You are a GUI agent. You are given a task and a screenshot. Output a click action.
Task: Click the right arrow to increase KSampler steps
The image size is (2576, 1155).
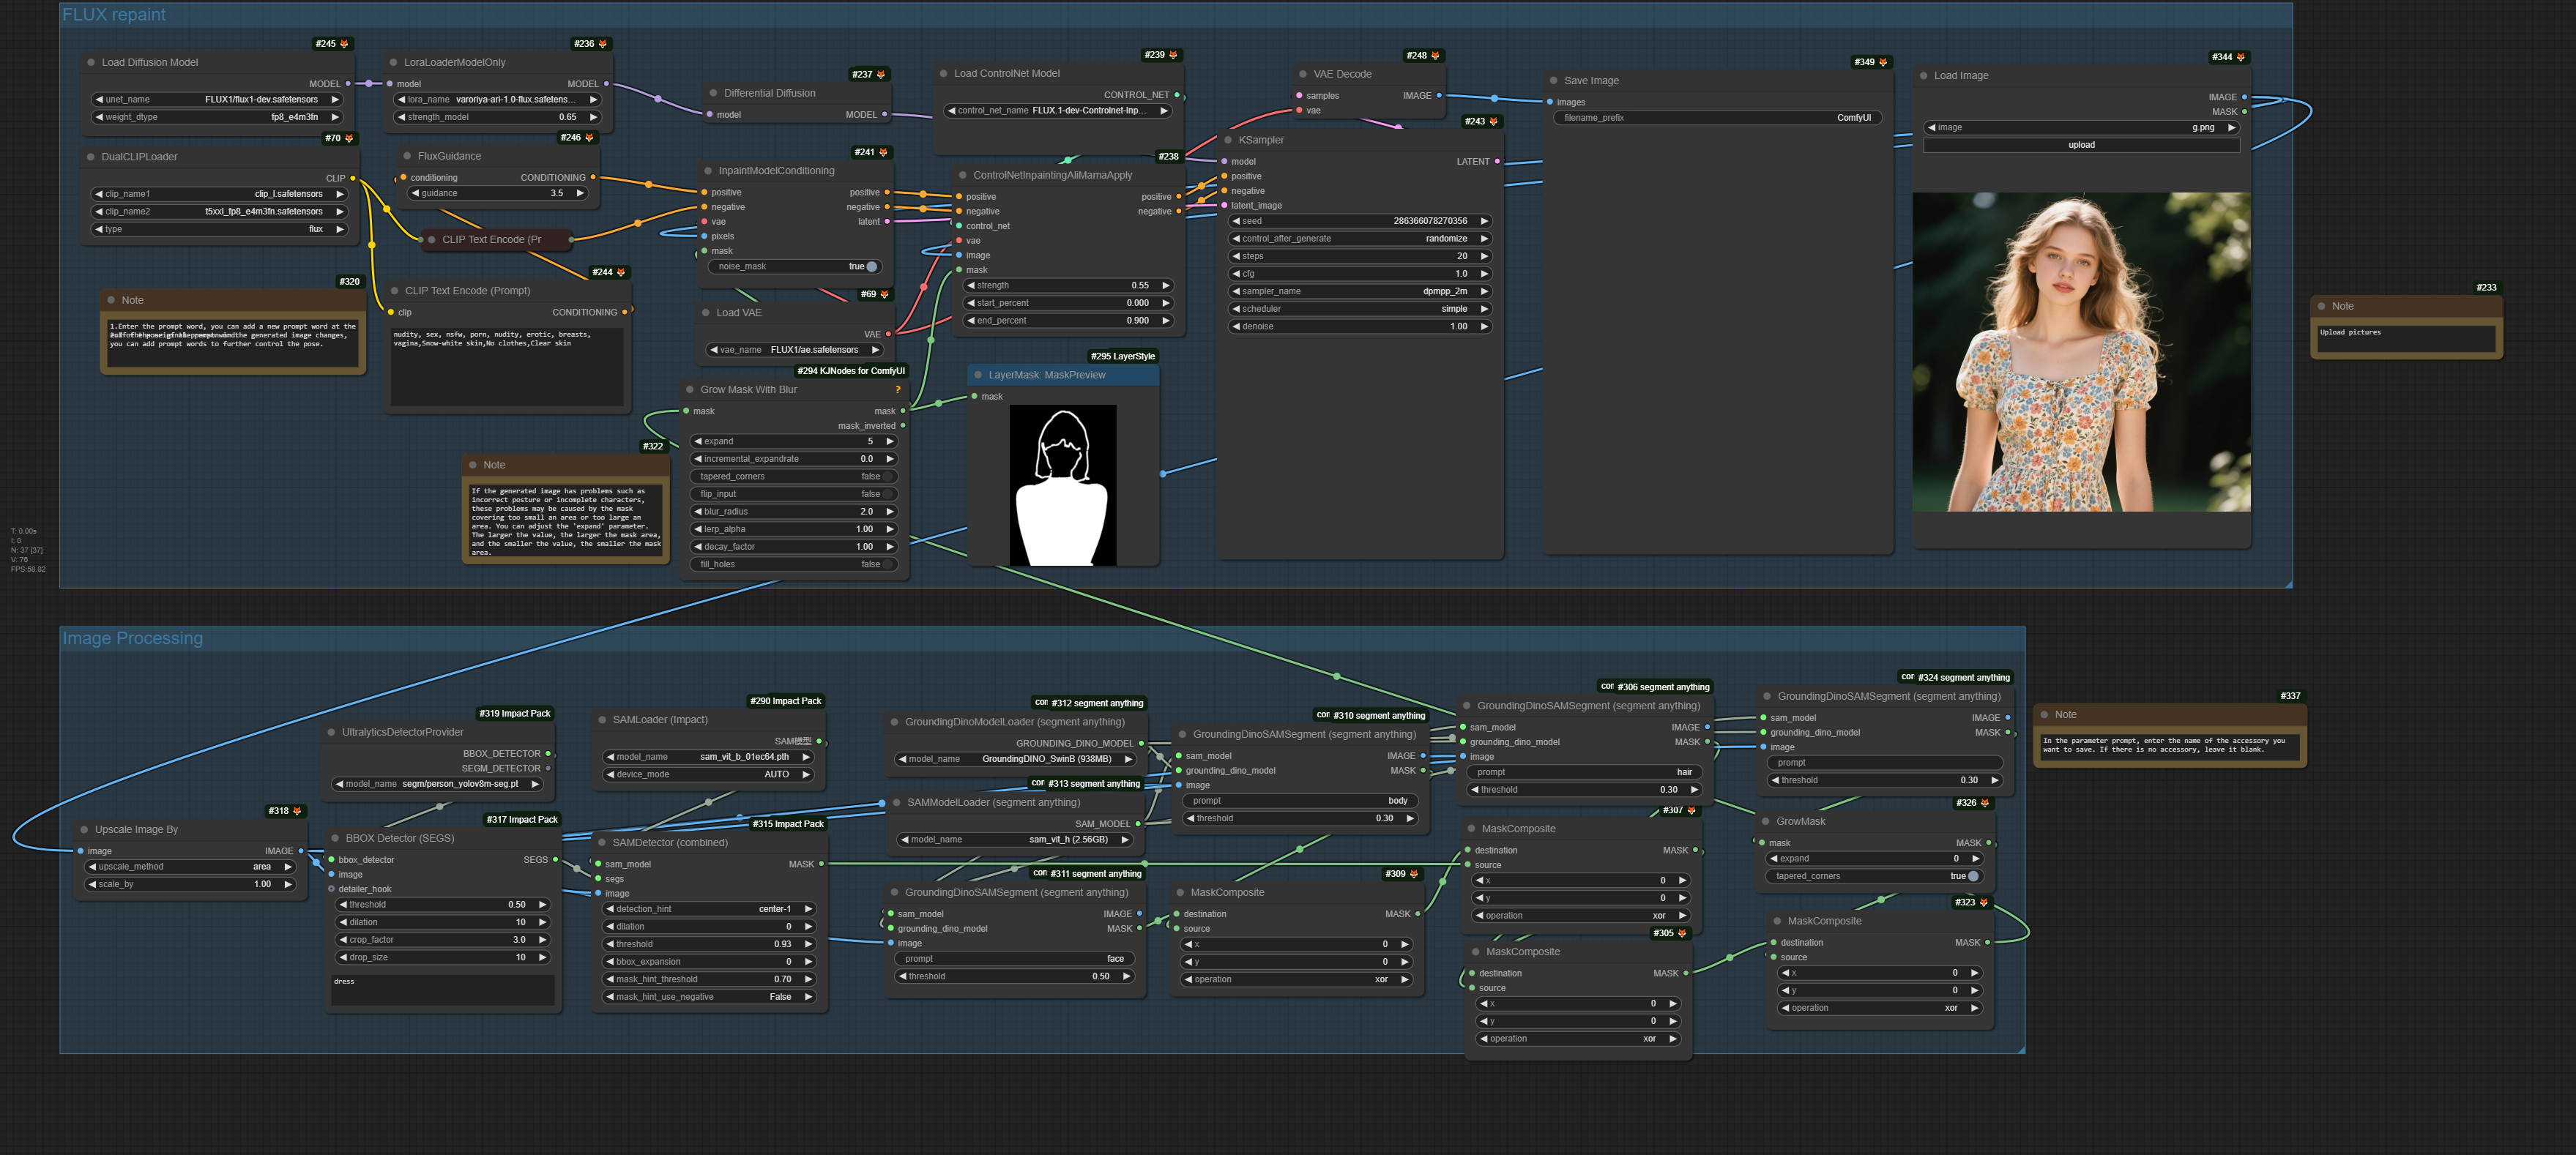pyautogui.click(x=1484, y=256)
